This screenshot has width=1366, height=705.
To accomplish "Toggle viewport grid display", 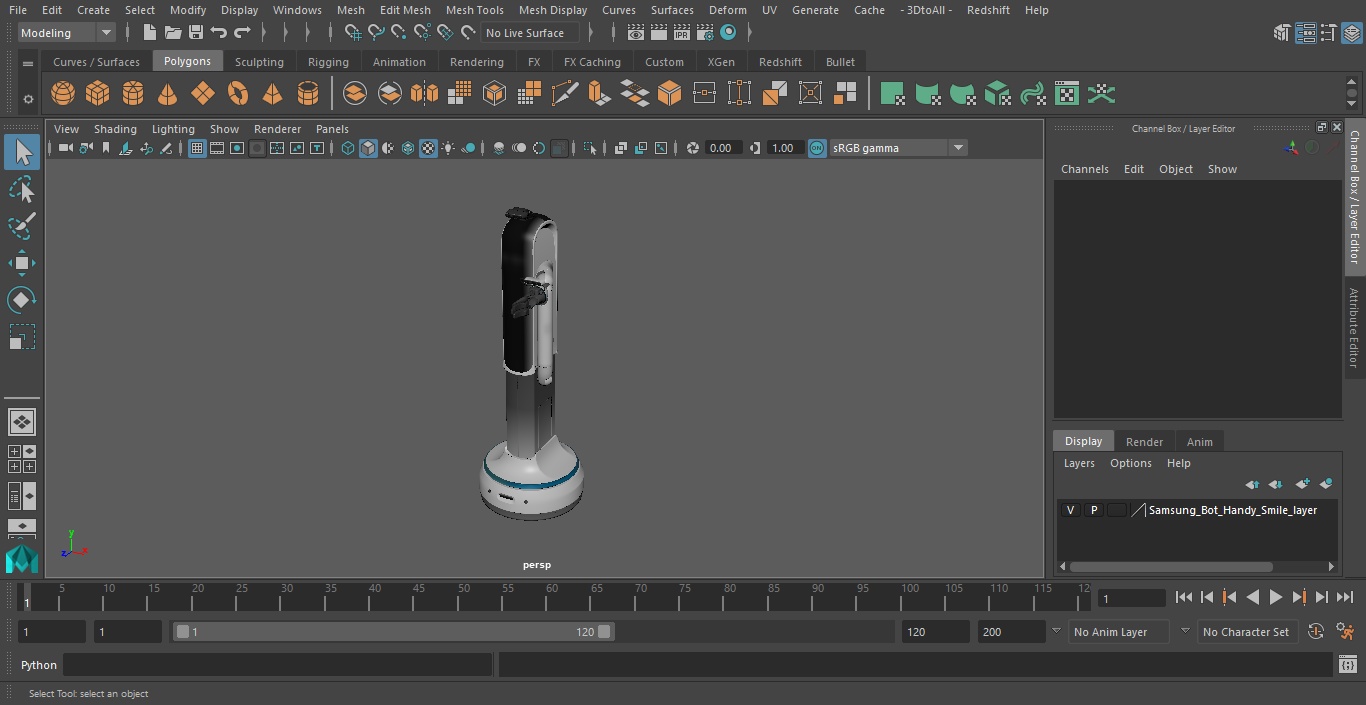I will [x=197, y=148].
